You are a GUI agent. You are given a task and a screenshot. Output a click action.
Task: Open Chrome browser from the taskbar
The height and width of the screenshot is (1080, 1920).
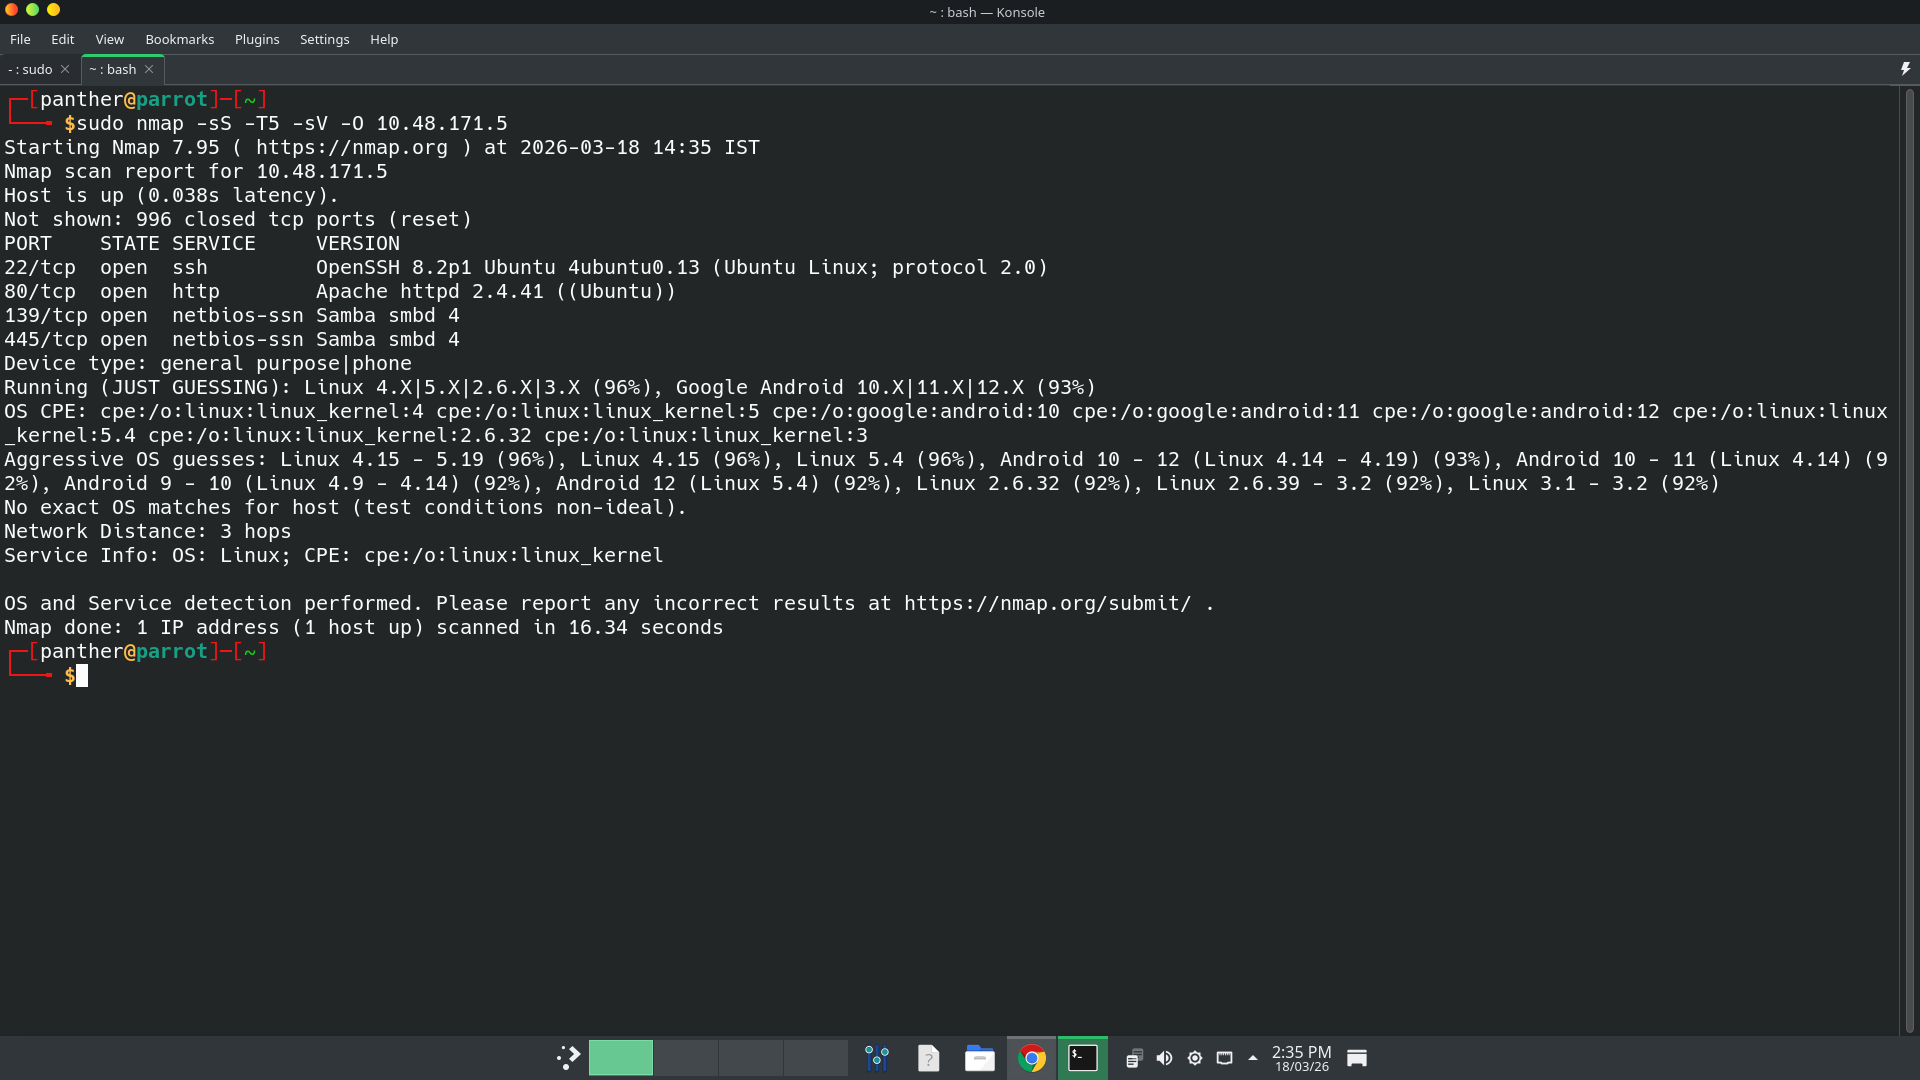pos(1033,1057)
